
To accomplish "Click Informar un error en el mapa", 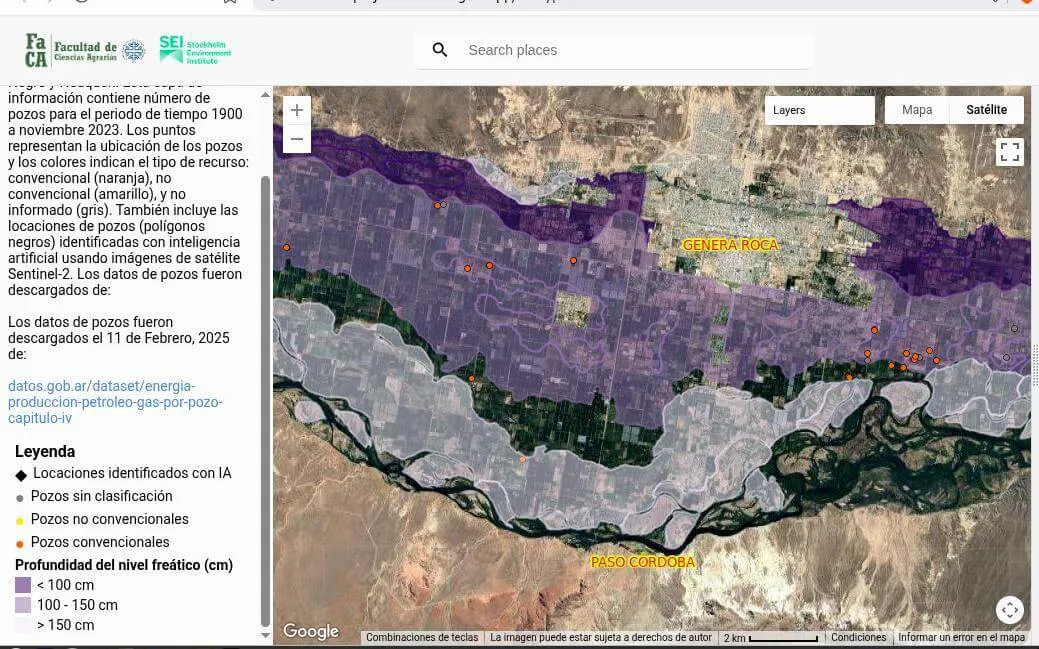I will (x=961, y=638).
